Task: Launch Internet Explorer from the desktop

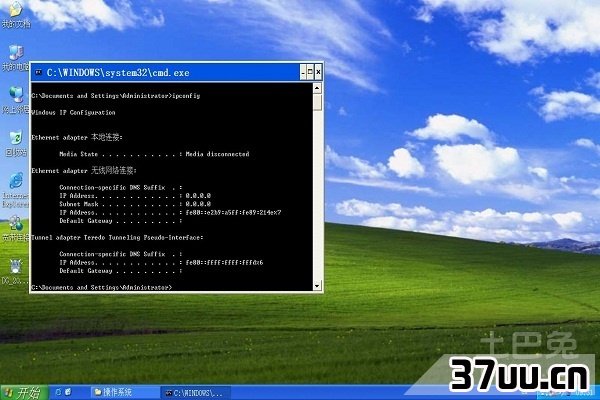Action: [15, 190]
